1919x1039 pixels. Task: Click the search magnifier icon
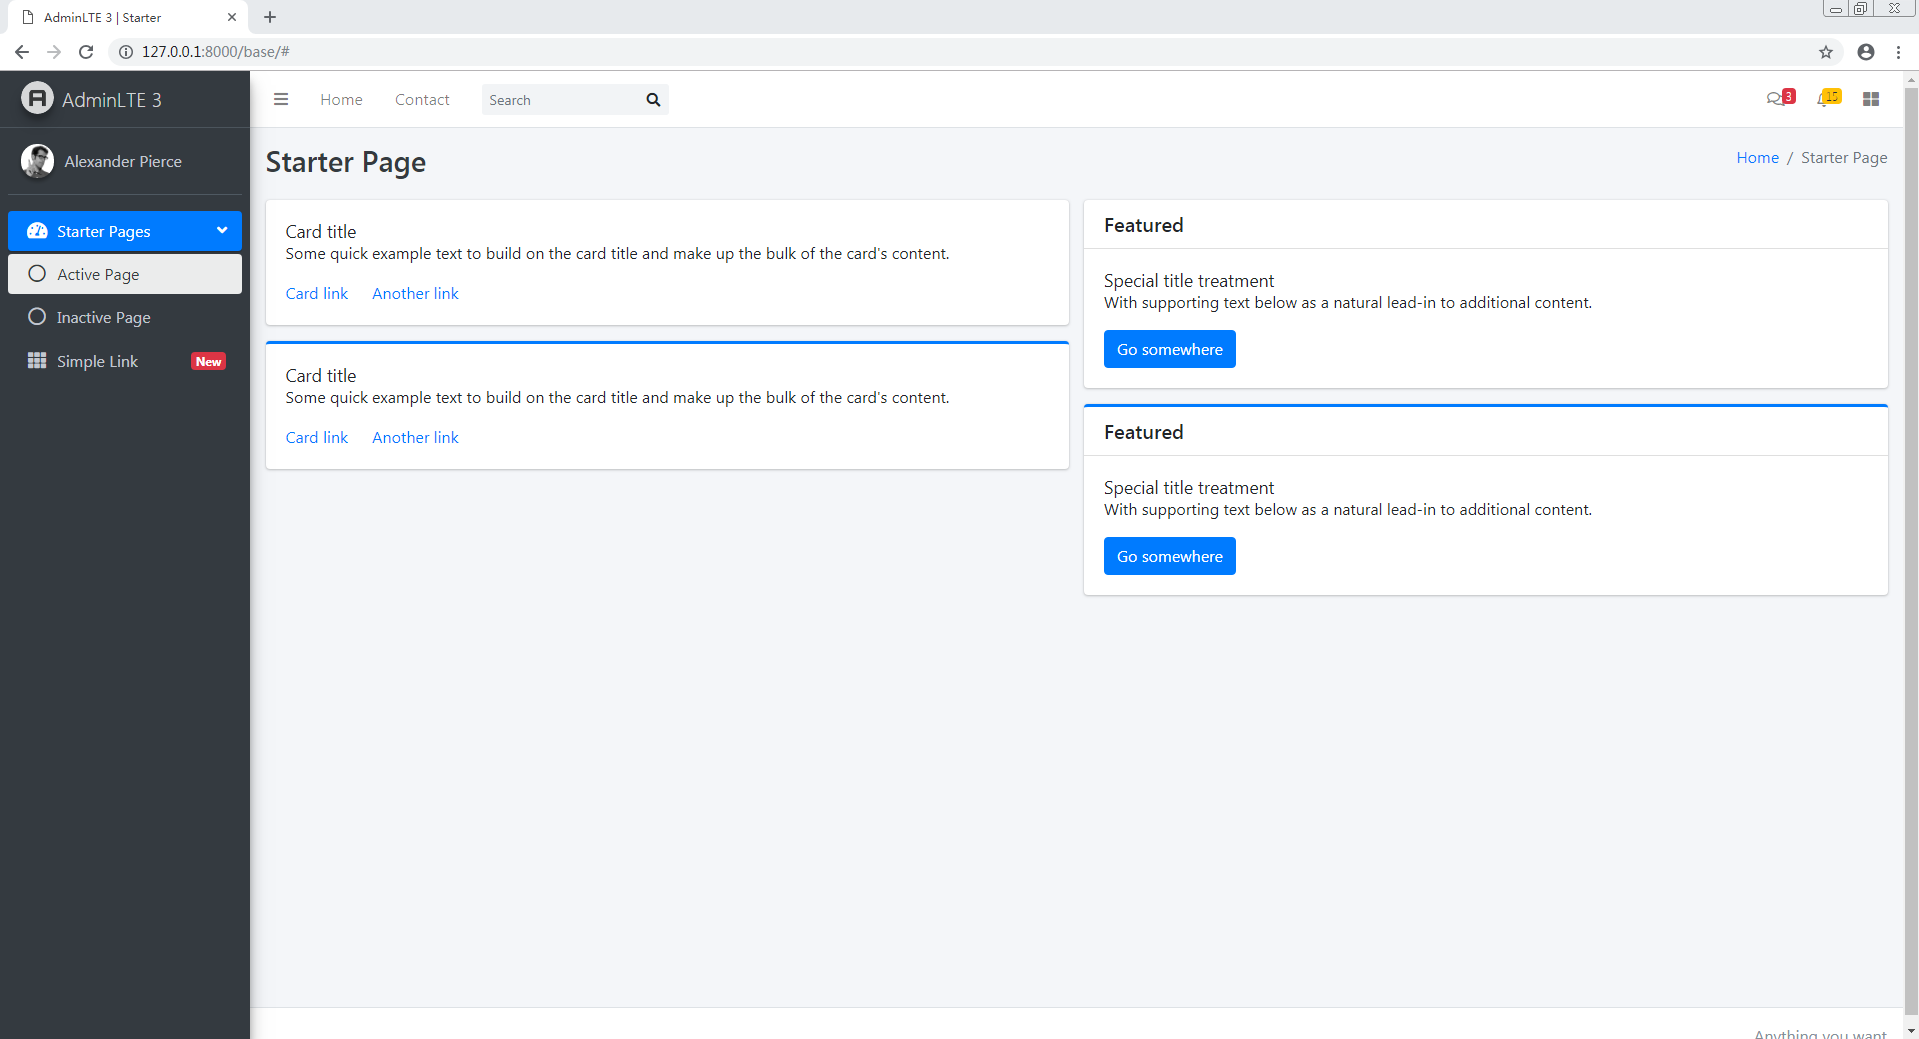[653, 100]
